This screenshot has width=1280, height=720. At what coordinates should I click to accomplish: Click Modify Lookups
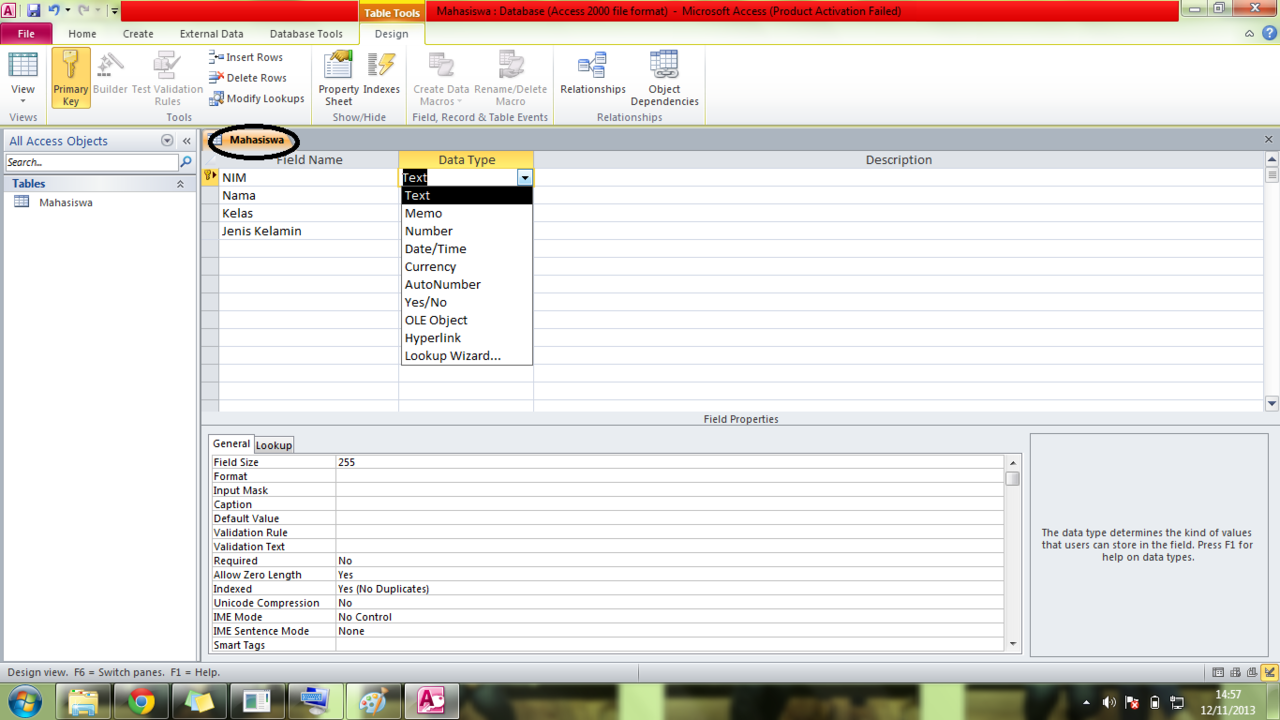[x=257, y=98]
